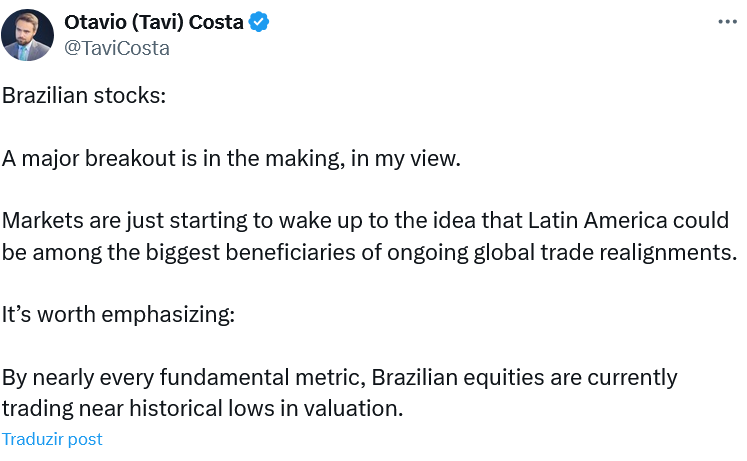Viewport: 747px width, 461px height.
Task: Click the 'biggest beneficiaries' phrase
Action: click(251, 252)
